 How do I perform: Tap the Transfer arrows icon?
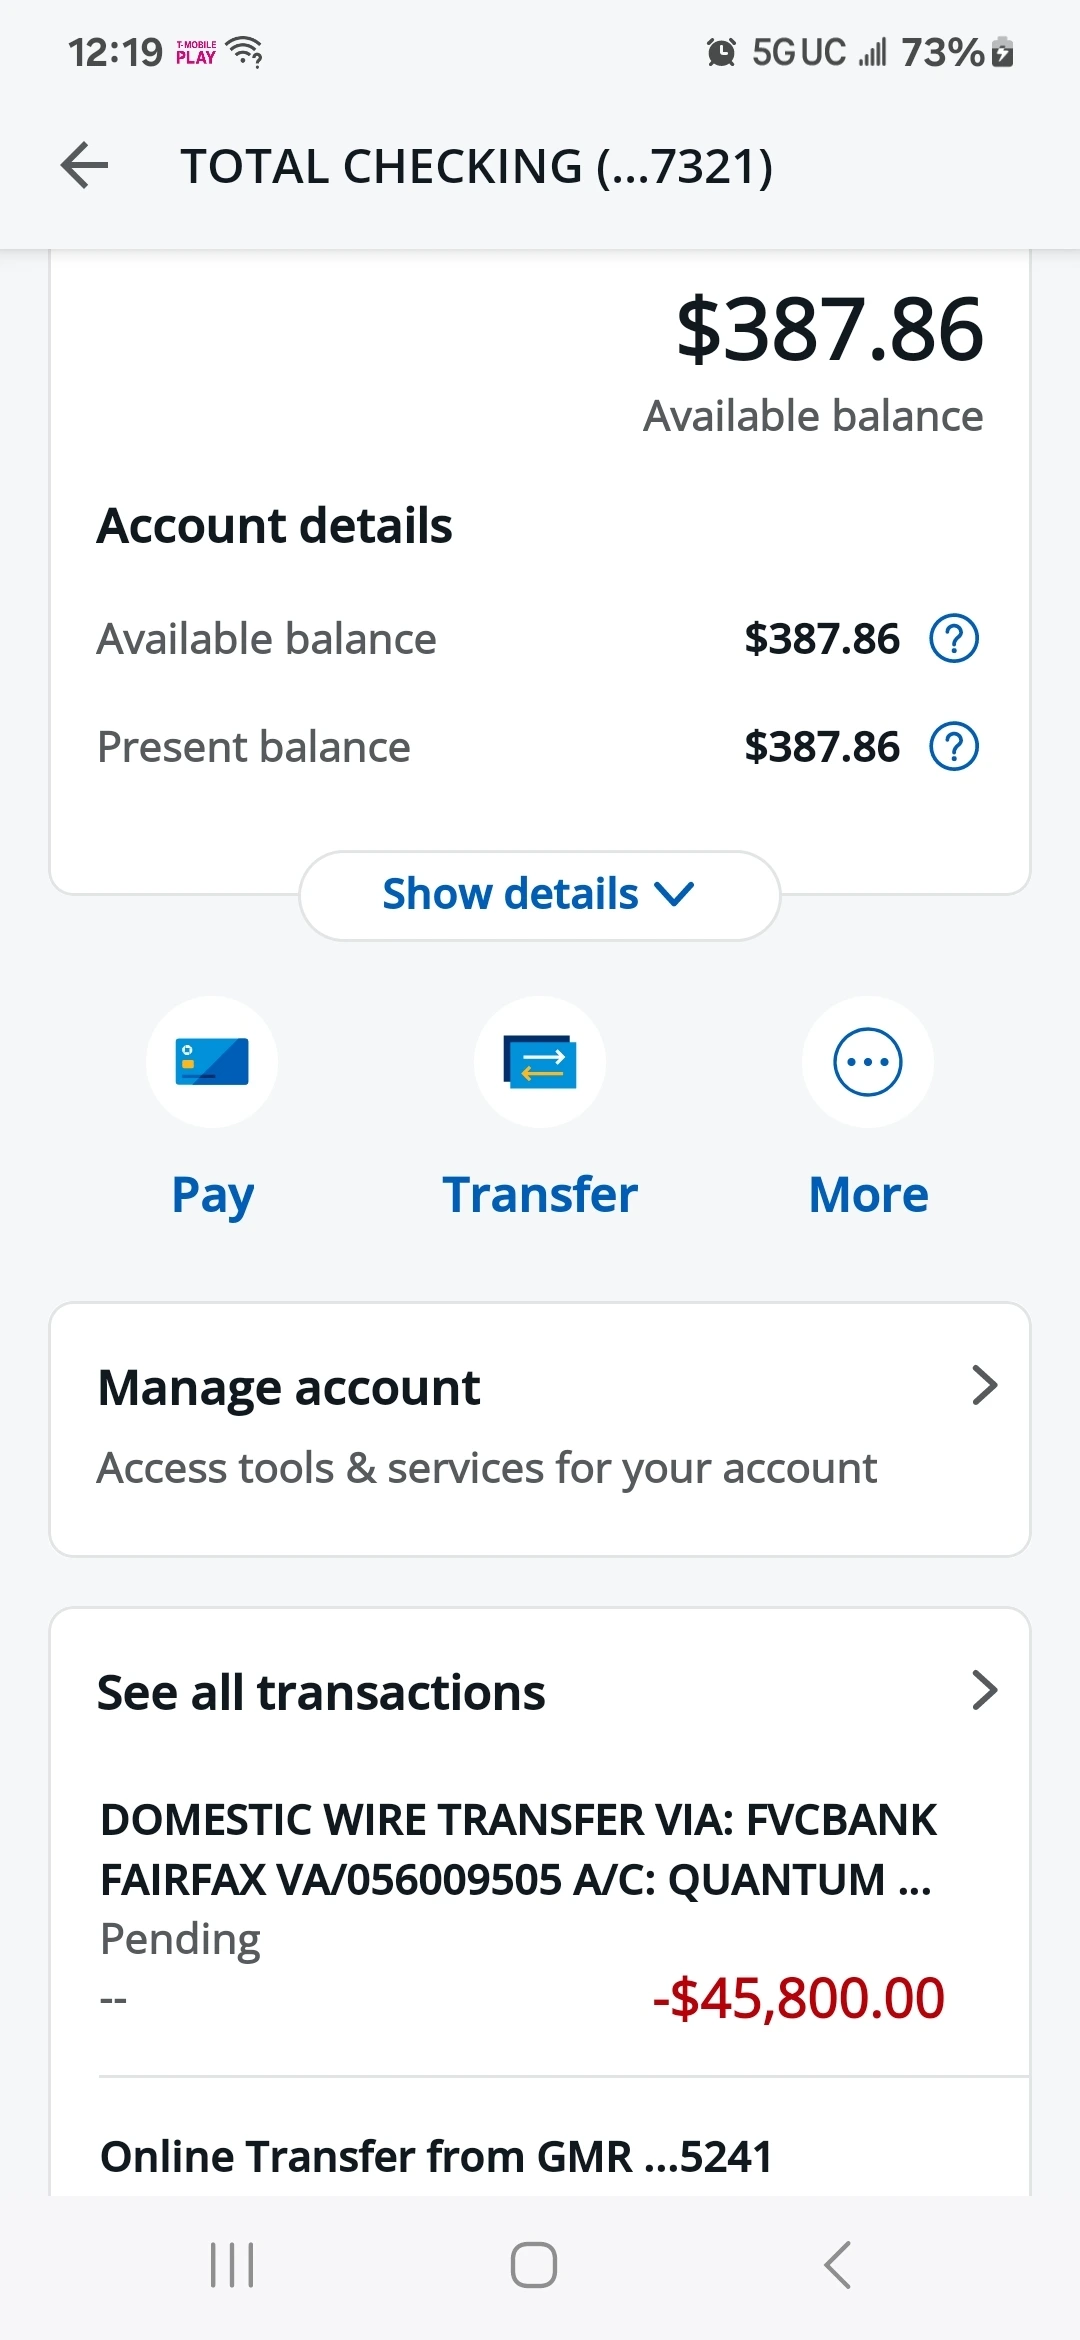[540, 1062]
